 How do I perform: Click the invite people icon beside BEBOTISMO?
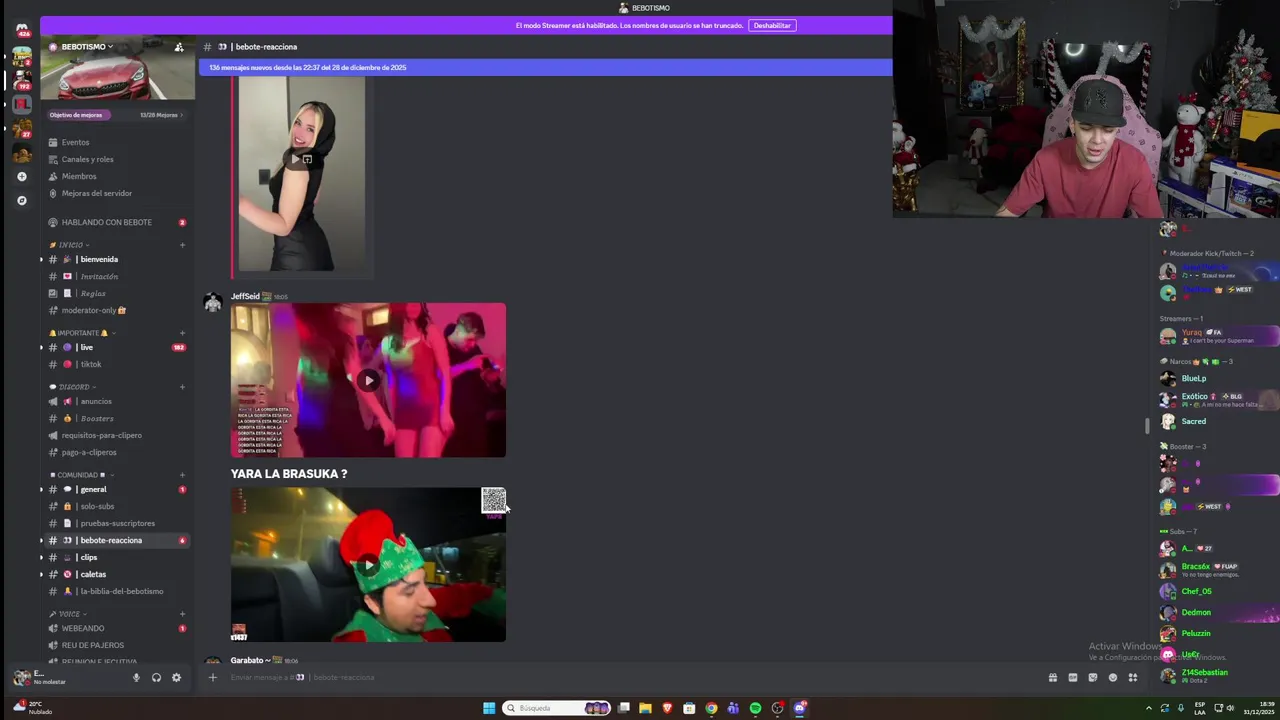coord(179,47)
